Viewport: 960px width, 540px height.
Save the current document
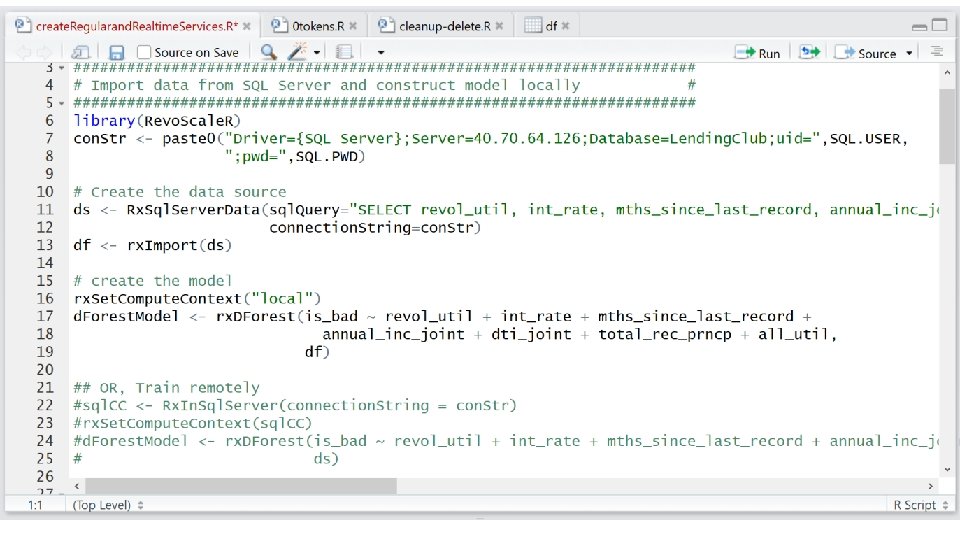(x=116, y=53)
